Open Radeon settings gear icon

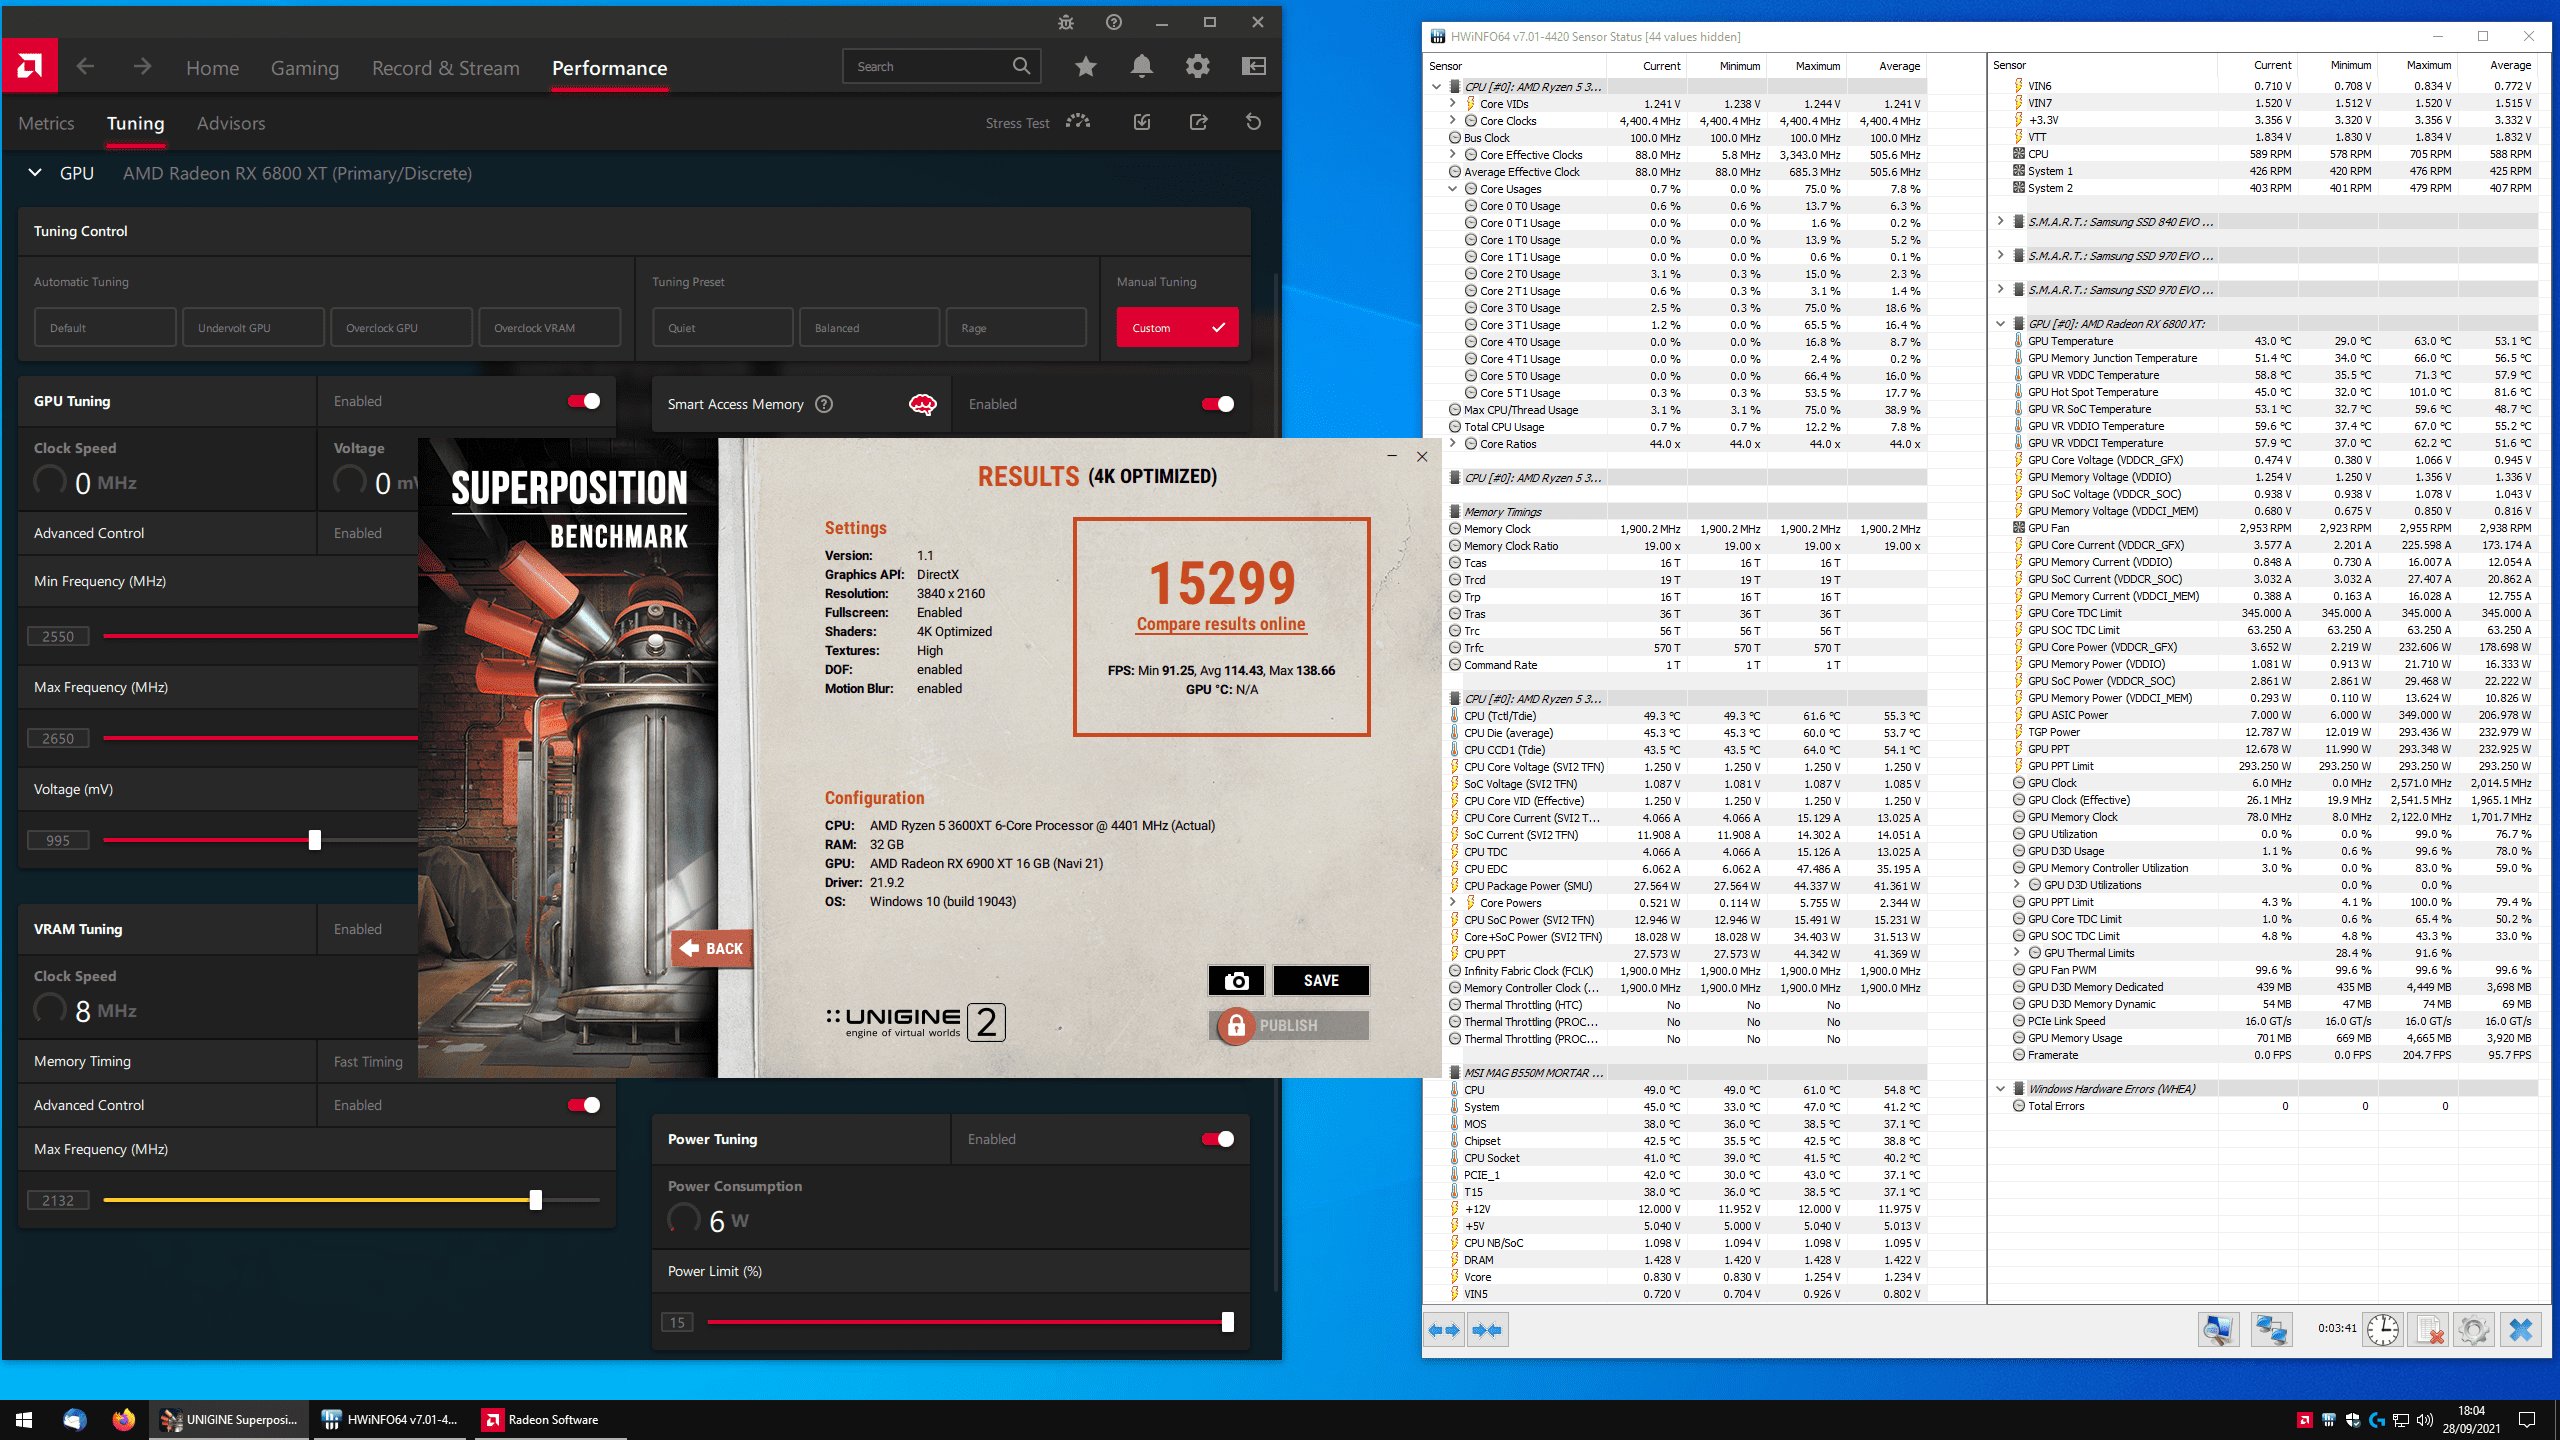1197,67
